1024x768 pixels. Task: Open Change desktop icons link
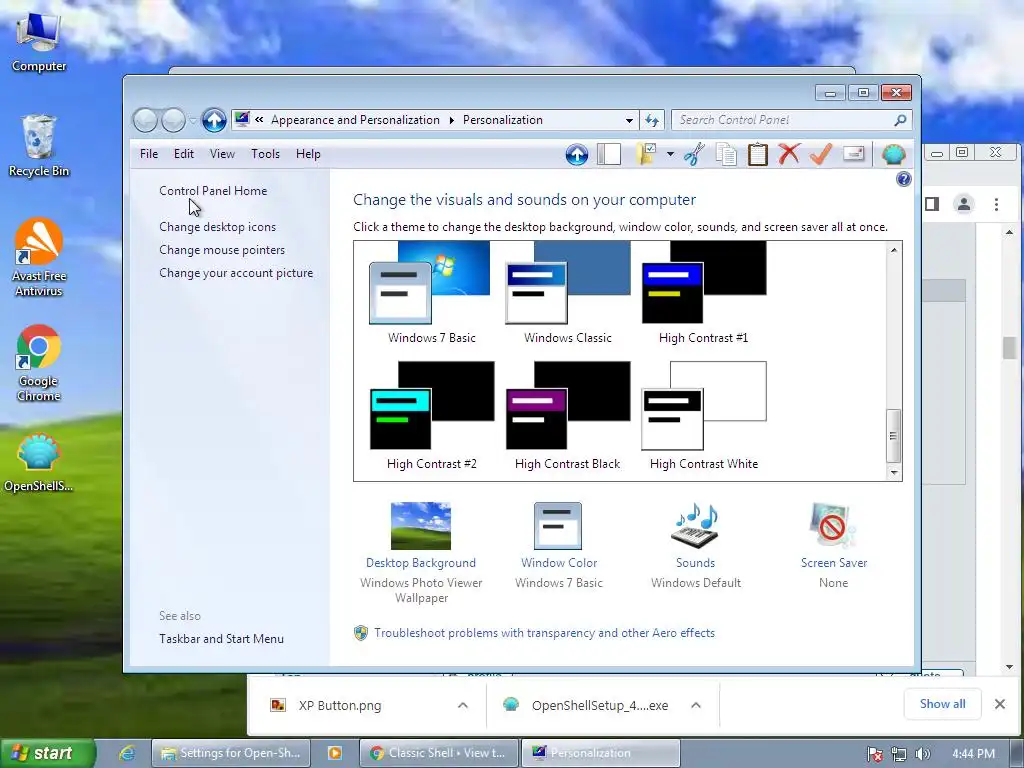(x=217, y=227)
